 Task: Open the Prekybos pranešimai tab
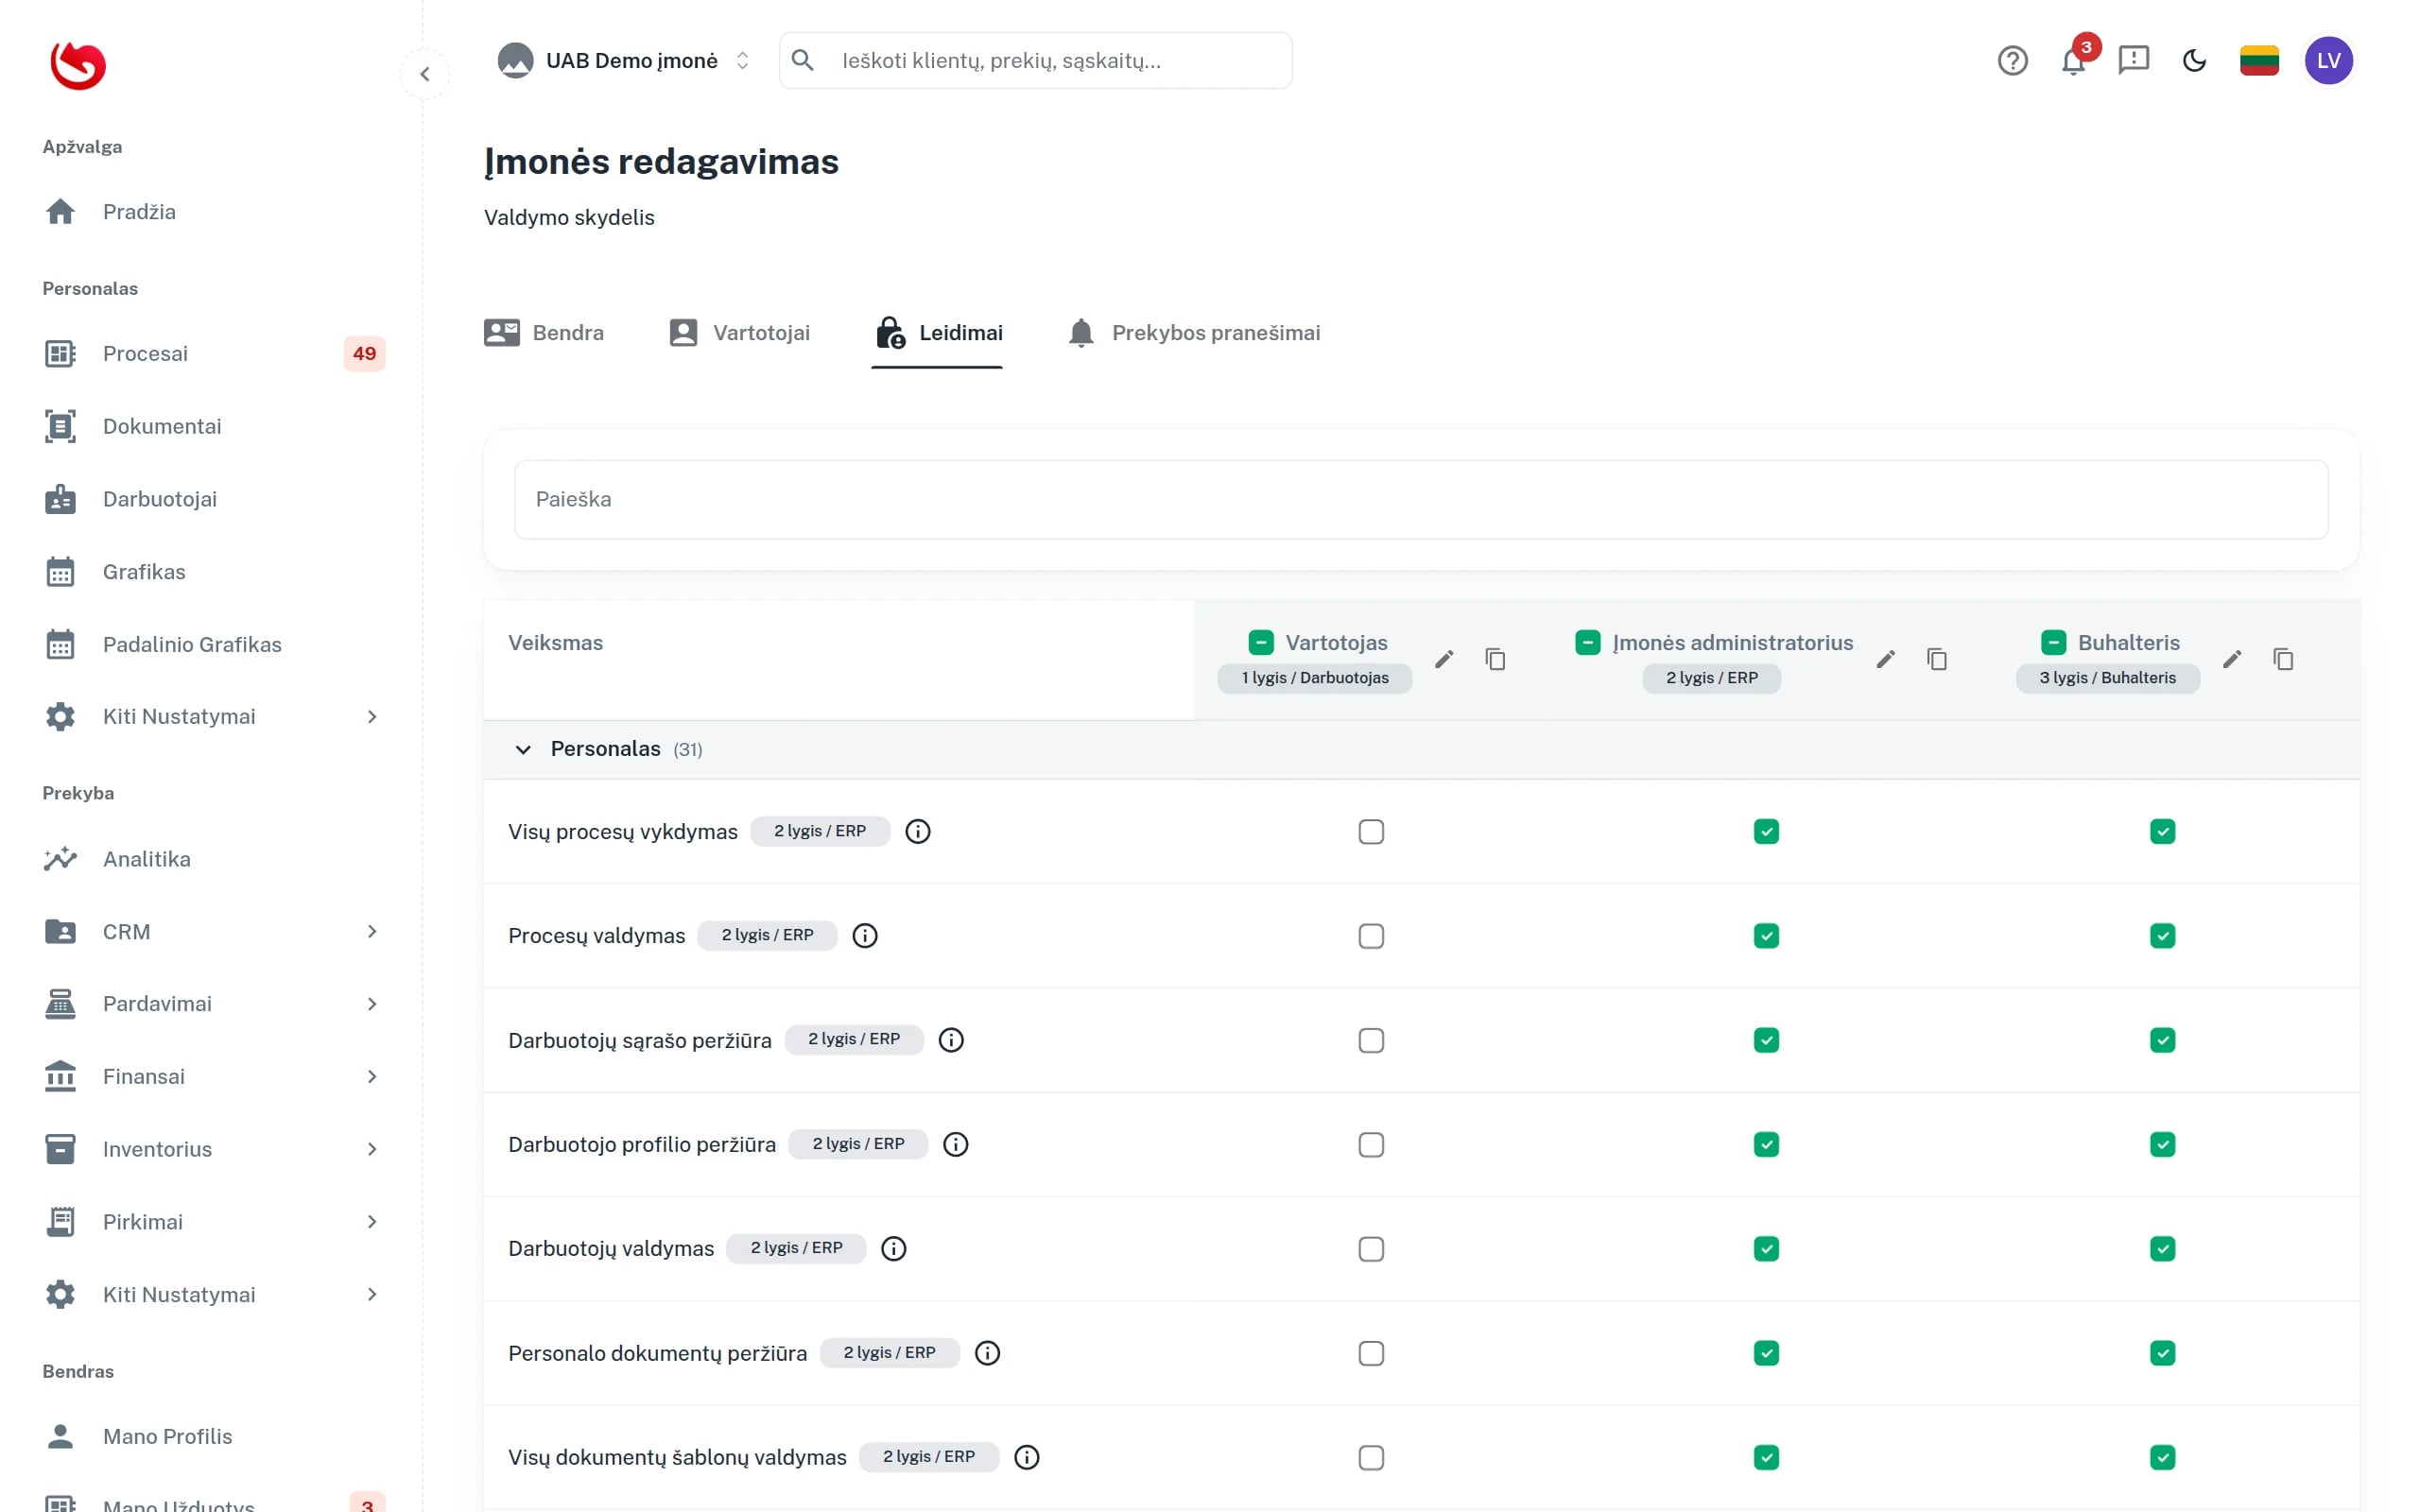click(x=1194, y=333)
